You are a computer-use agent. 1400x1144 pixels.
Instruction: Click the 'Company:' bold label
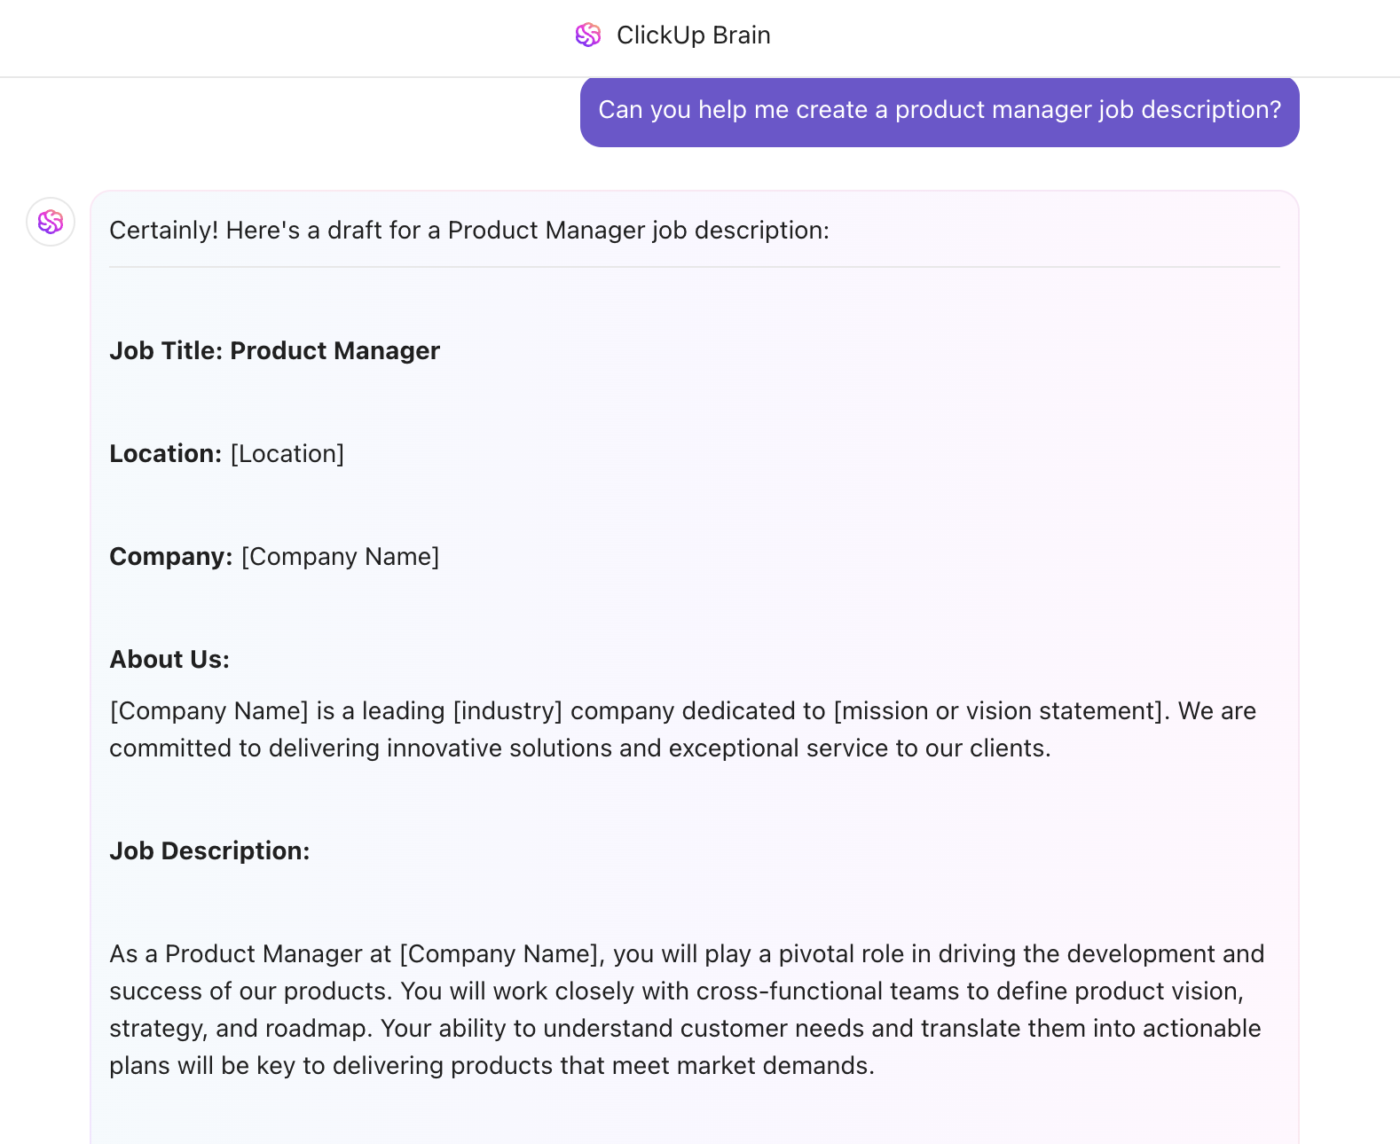[171, 557]
